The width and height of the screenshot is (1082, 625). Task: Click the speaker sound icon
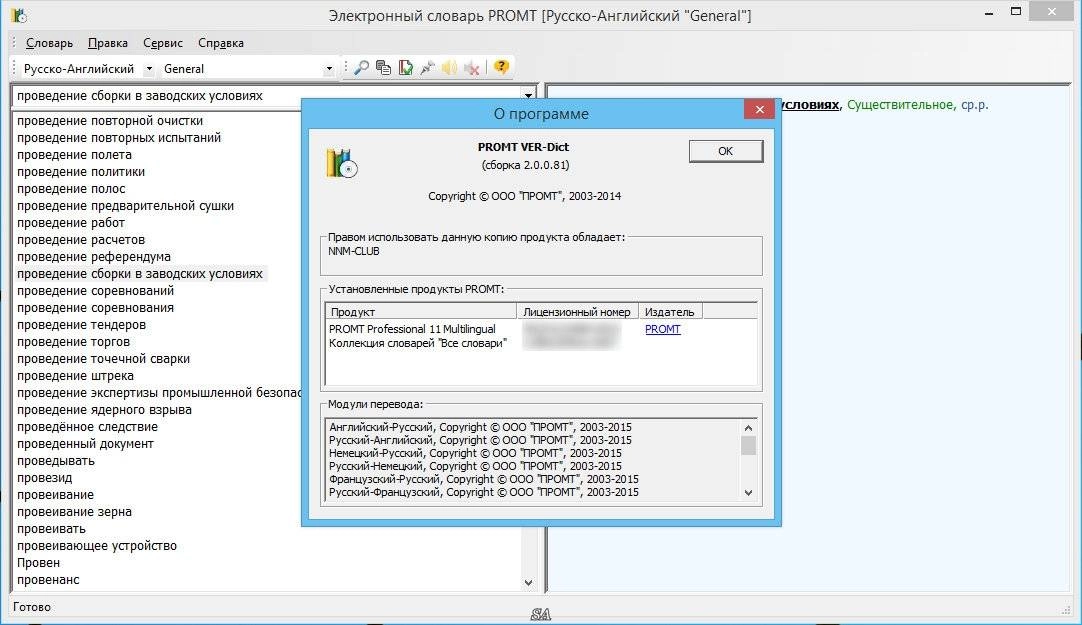click(450, 68)
